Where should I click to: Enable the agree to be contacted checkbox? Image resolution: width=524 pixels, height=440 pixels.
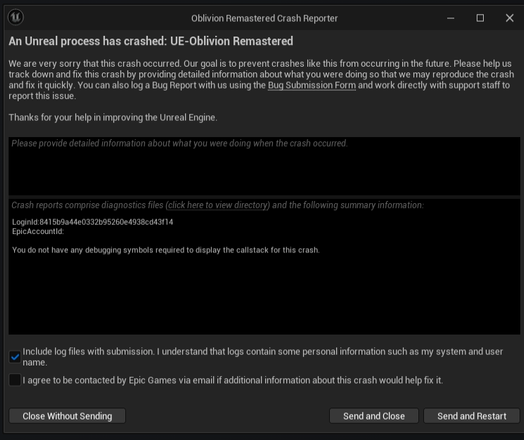[x=15, y=380]
